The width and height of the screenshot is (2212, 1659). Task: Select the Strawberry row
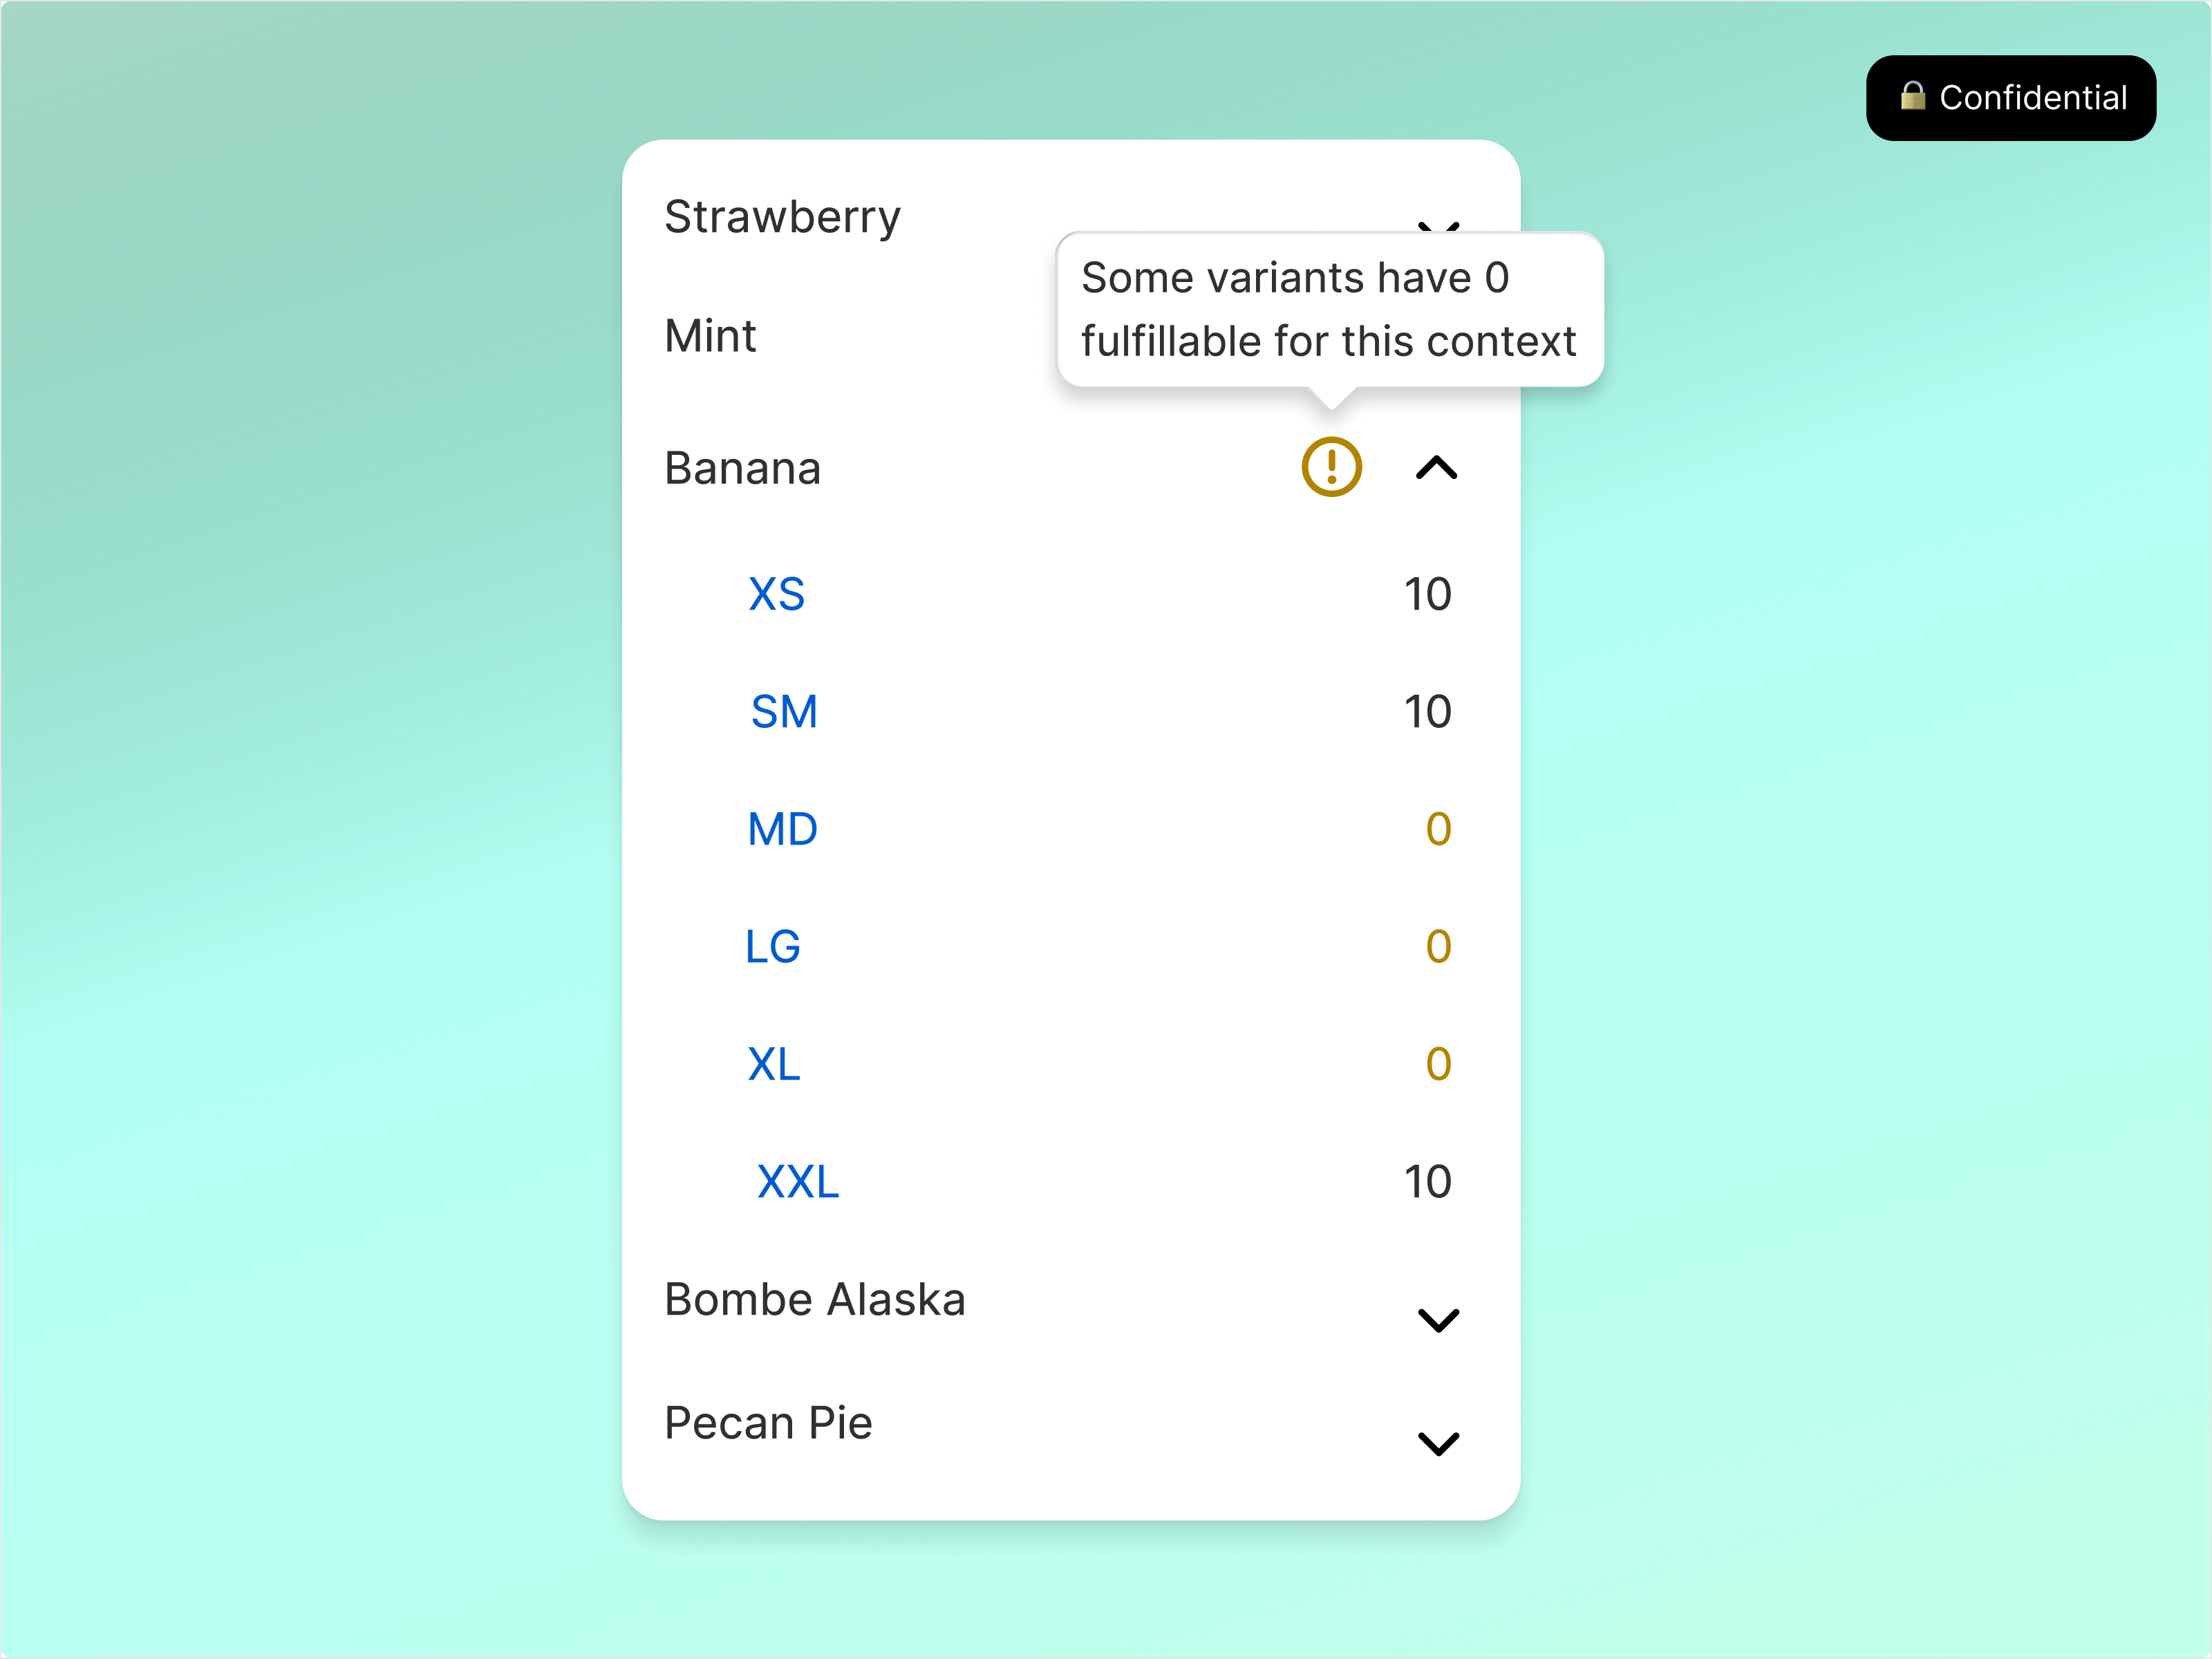pyautogui.click(x=782, y=216)
